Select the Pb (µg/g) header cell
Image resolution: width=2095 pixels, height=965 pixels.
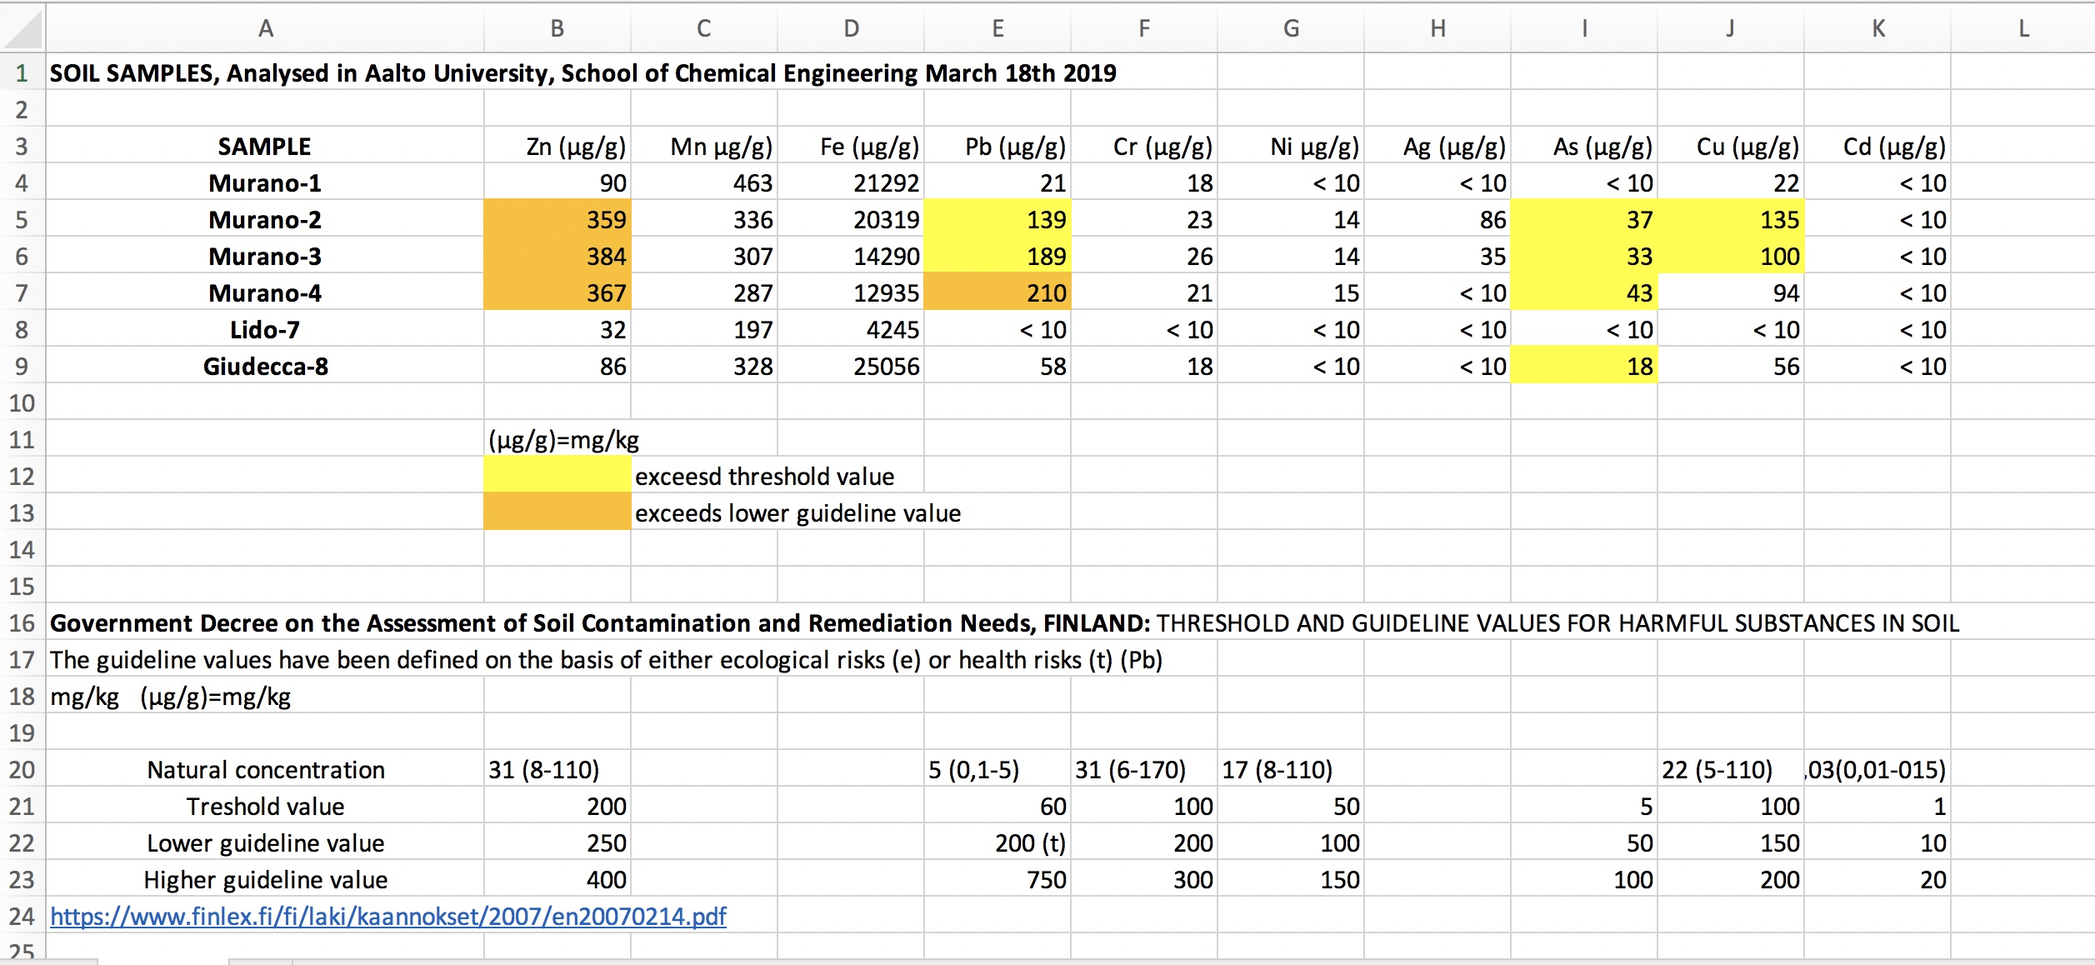pos(997,147)
